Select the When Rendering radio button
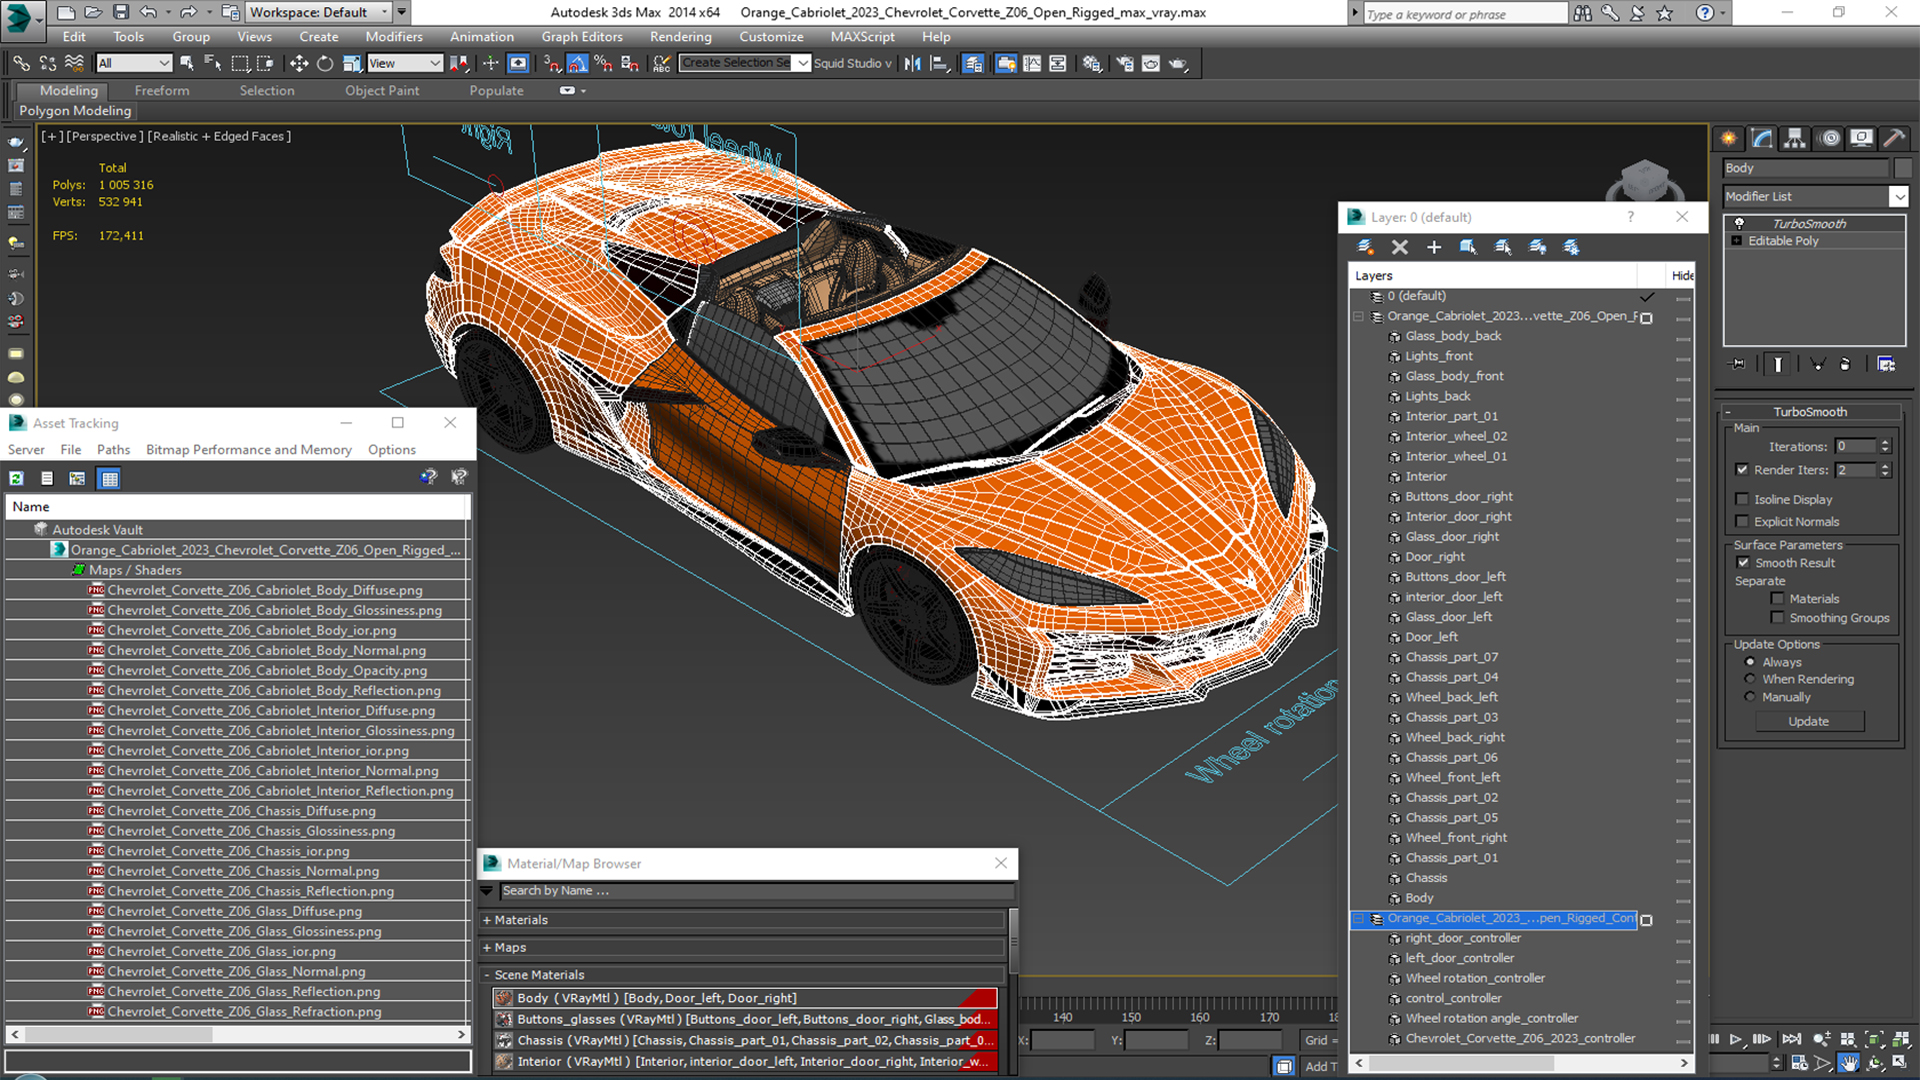 click(1750, 679)
